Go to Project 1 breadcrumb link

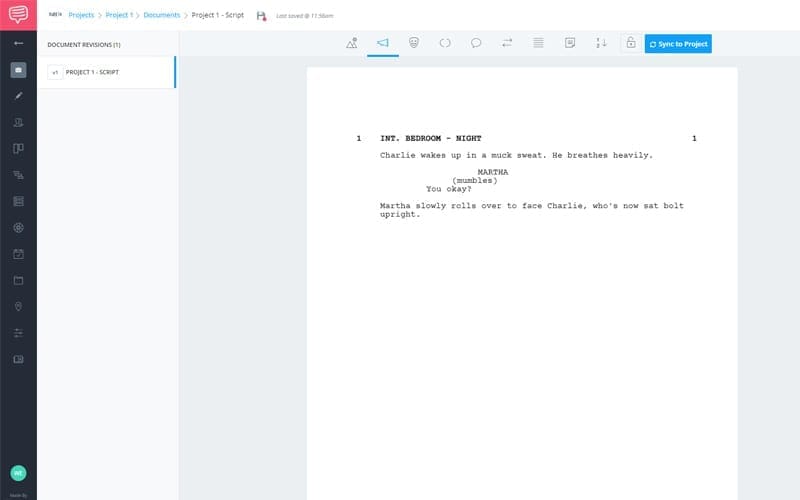pos(118,15)
